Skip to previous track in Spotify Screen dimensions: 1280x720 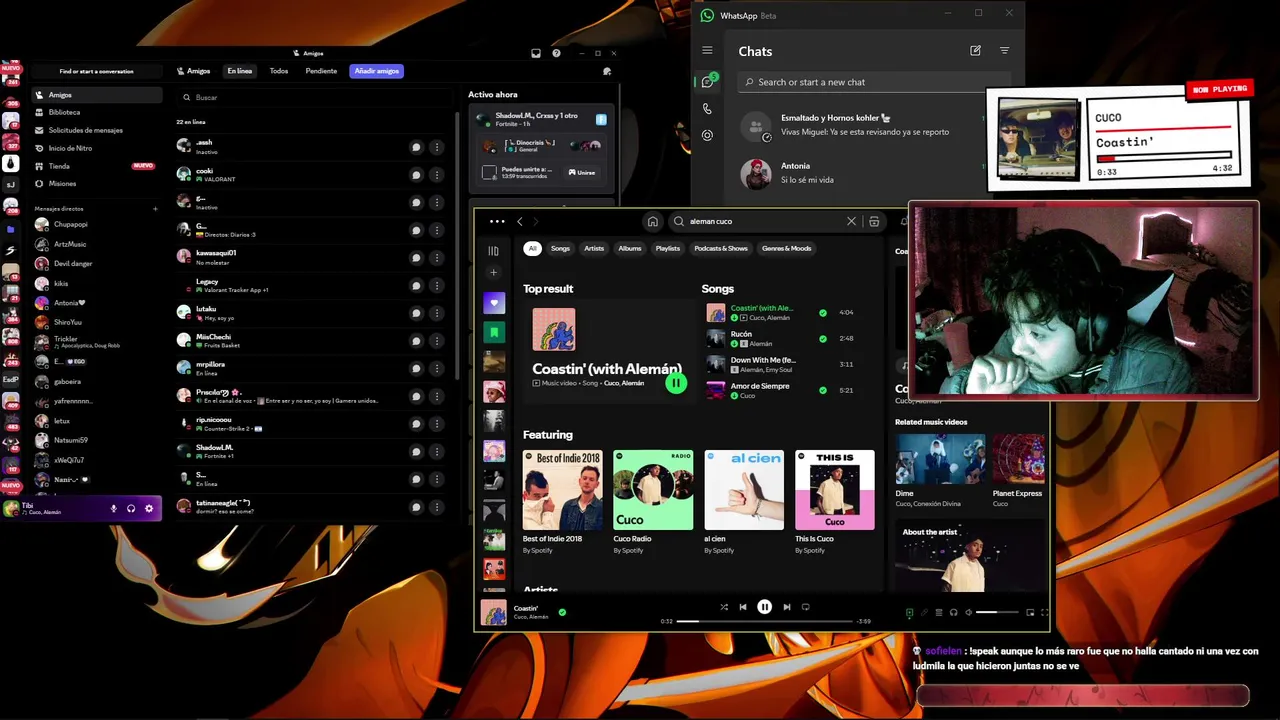coord(743,607)
